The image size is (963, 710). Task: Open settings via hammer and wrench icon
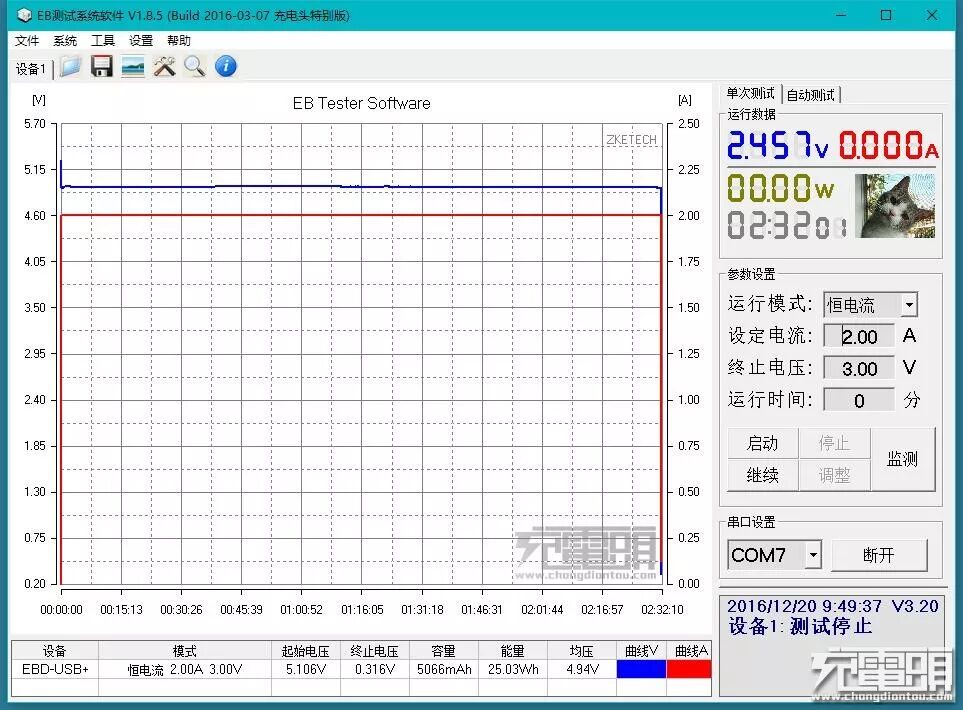[164, 66]
